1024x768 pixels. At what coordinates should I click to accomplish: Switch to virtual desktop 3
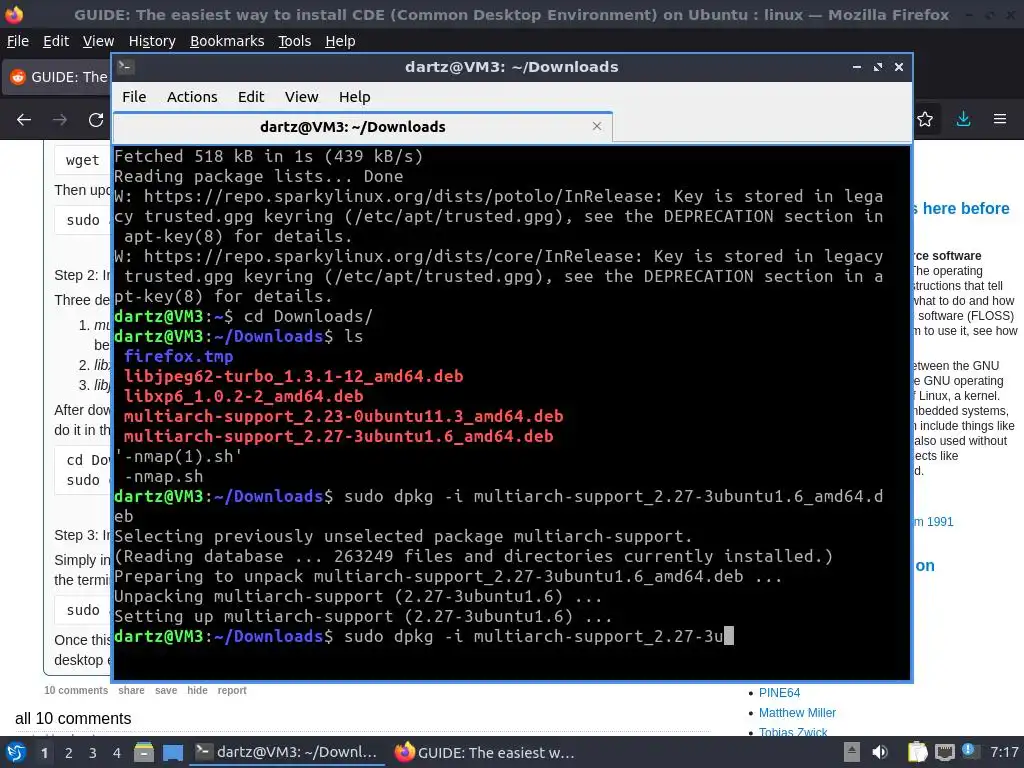click(93, 752)
